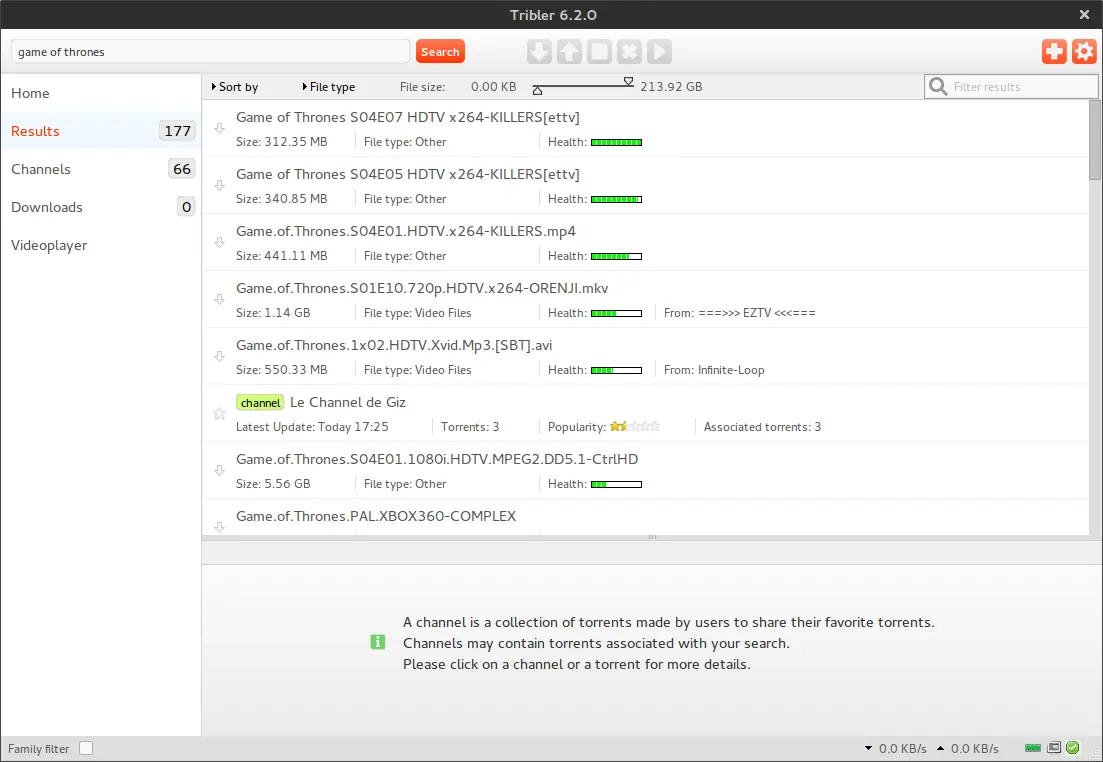Click File type: Video Files on ORENJI row
Image resolution: width=1103 pixels, height=762 pixels.
[x=417, y=312]
